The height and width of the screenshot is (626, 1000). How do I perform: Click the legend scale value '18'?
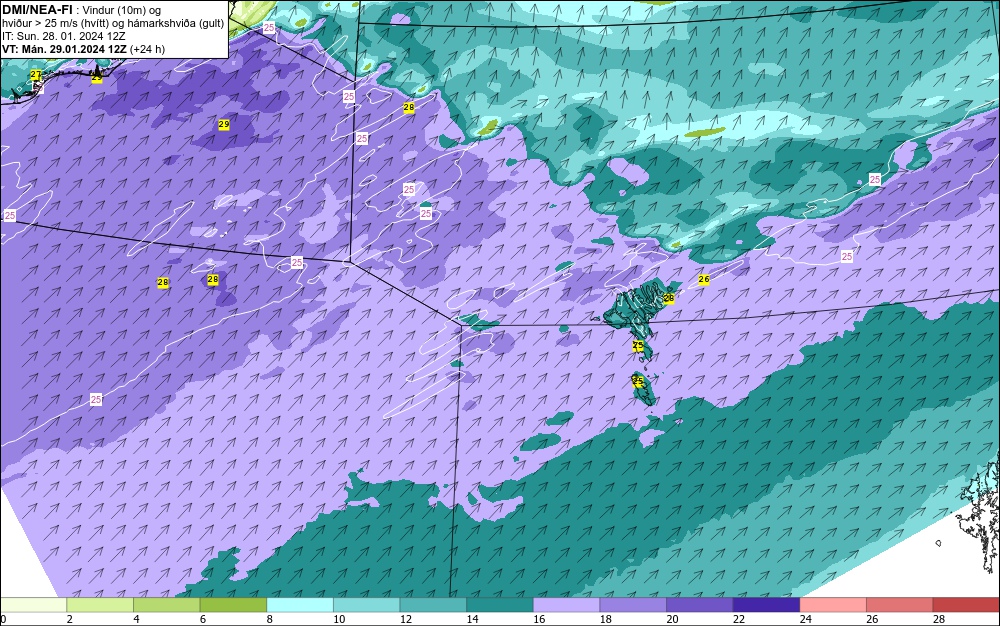606,619
